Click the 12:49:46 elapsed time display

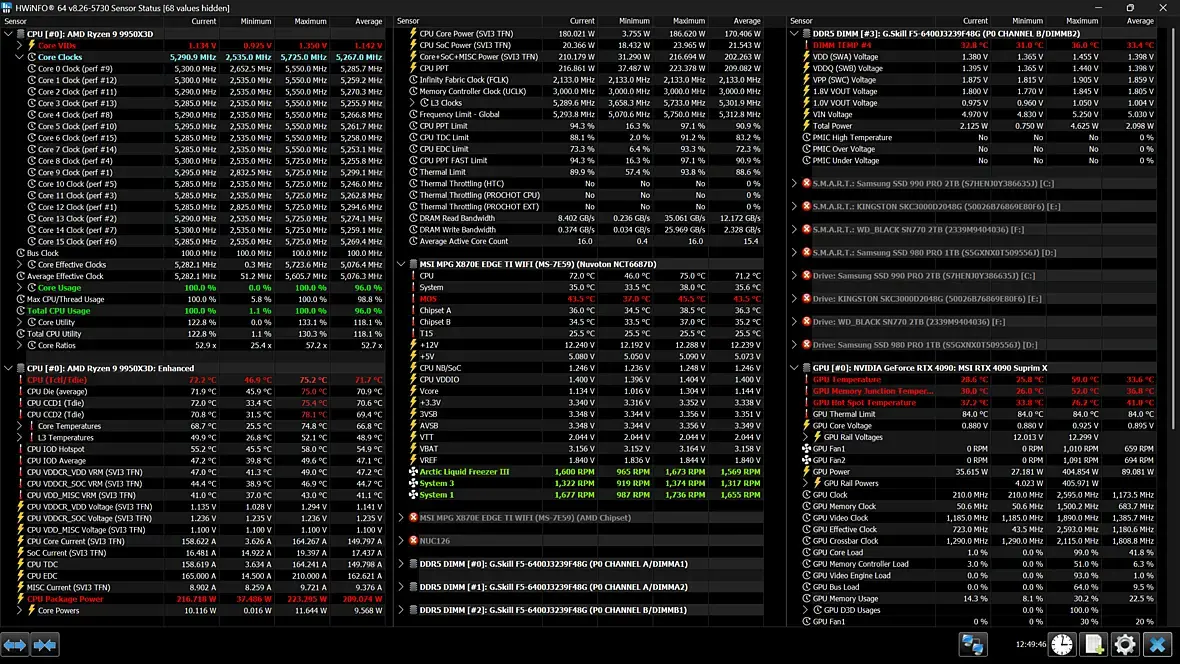[x=1030, y=644]
